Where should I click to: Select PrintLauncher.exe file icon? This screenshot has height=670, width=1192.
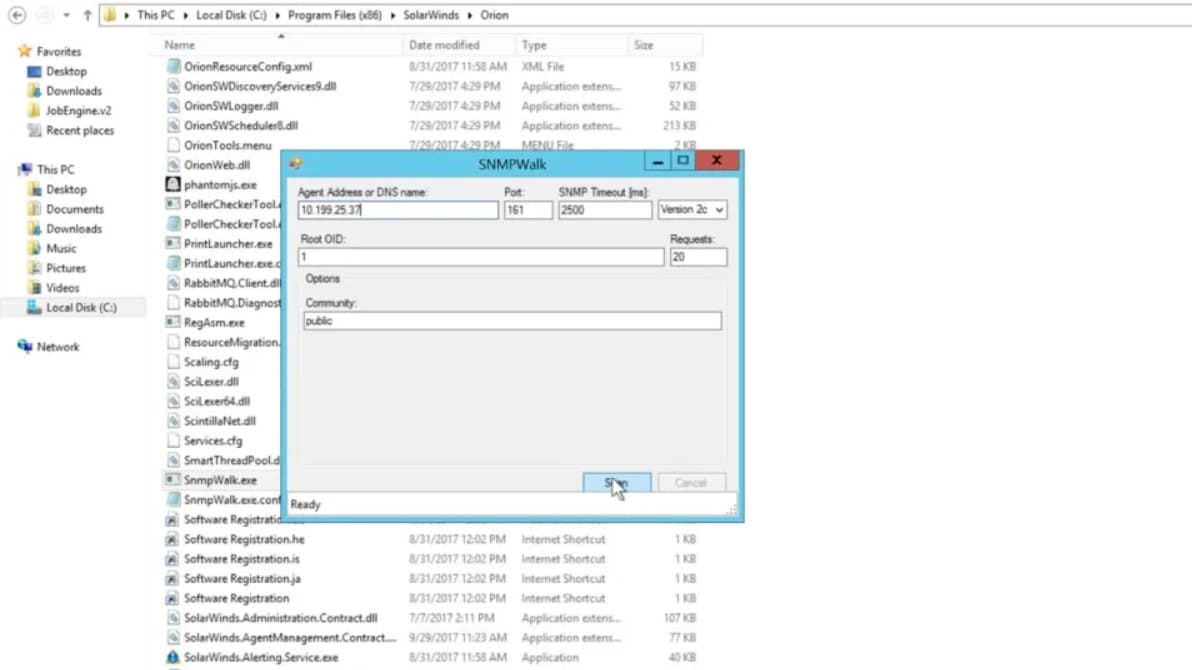pyautogui.click(x=173, y=244)
